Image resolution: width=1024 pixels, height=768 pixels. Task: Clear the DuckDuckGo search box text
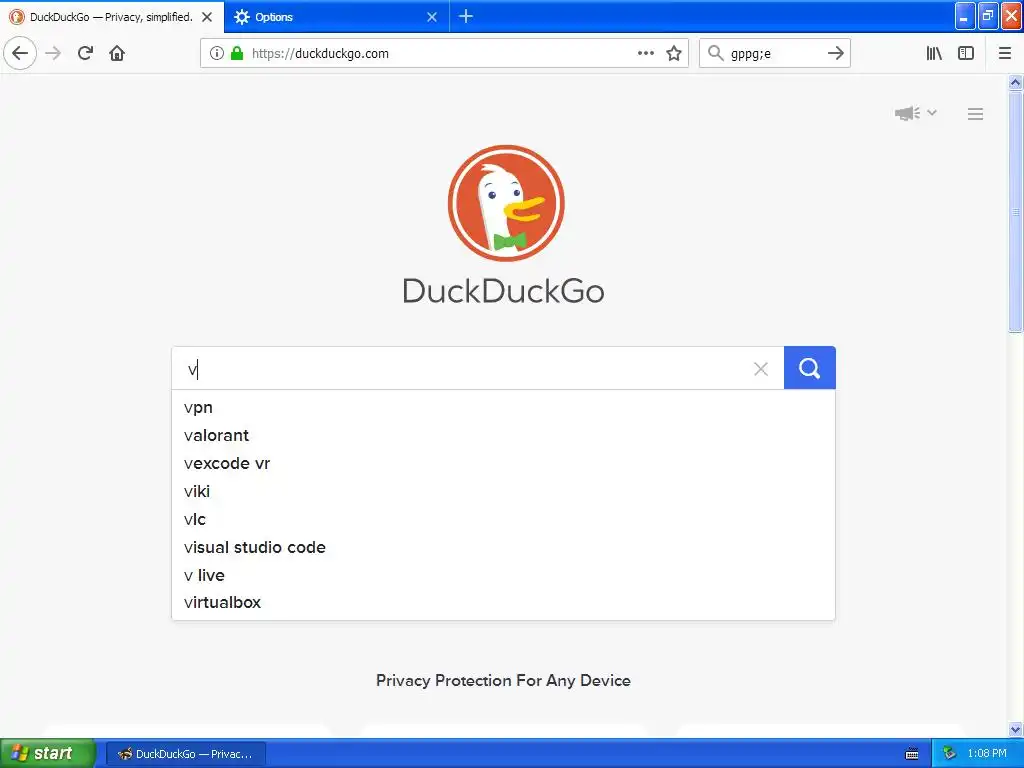click(x=761, y=369)
